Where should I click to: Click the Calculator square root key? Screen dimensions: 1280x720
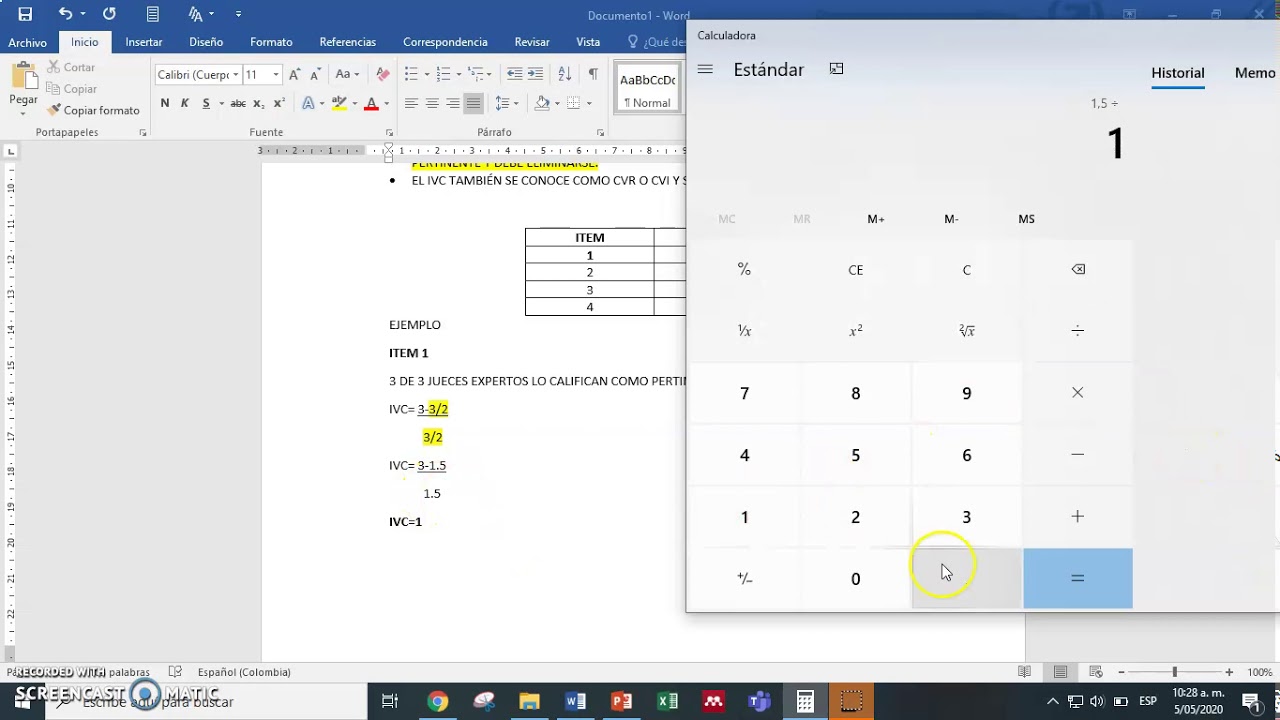point(967,331)
